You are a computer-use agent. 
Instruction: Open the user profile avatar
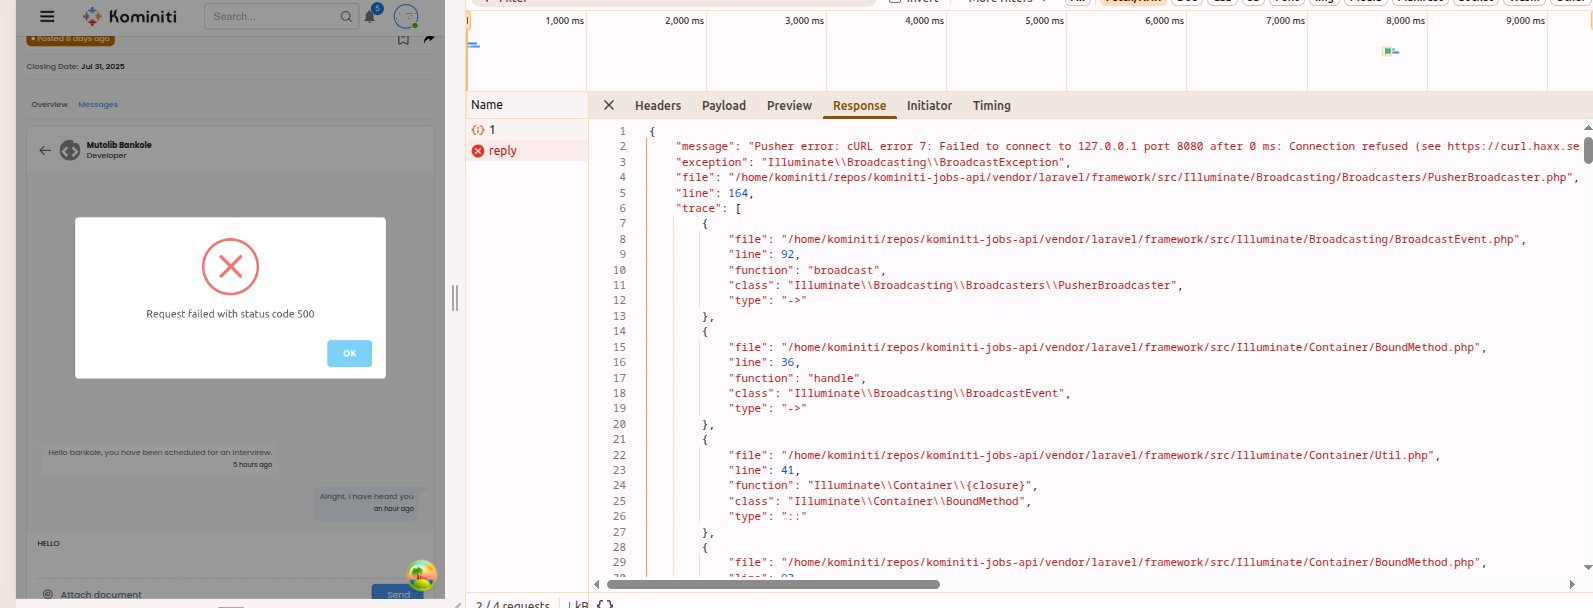click(x=405, y=16)
